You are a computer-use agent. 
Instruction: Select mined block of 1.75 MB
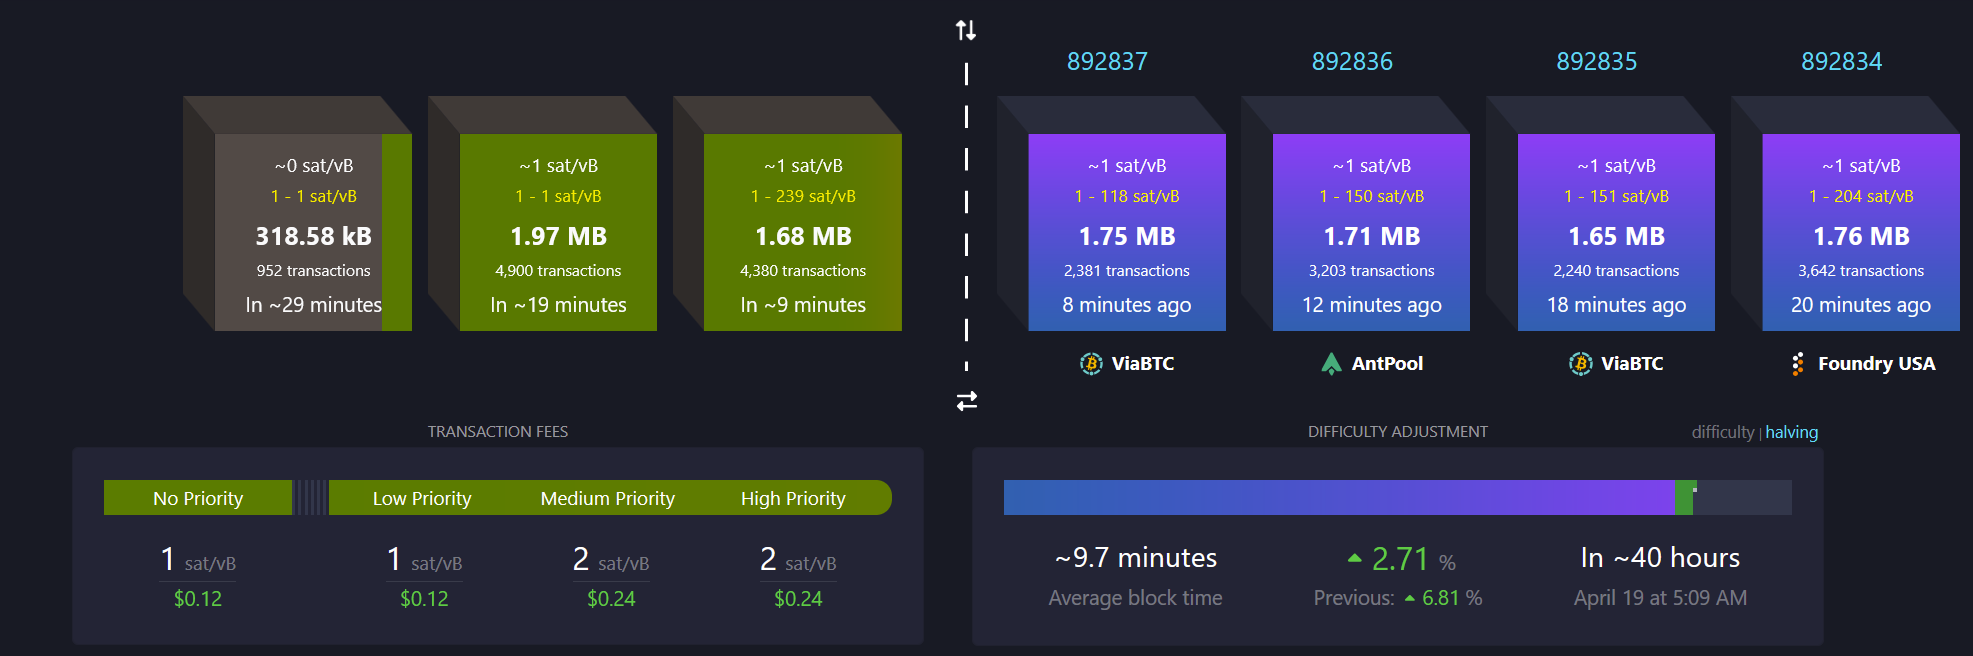[x=1127, y=236]
